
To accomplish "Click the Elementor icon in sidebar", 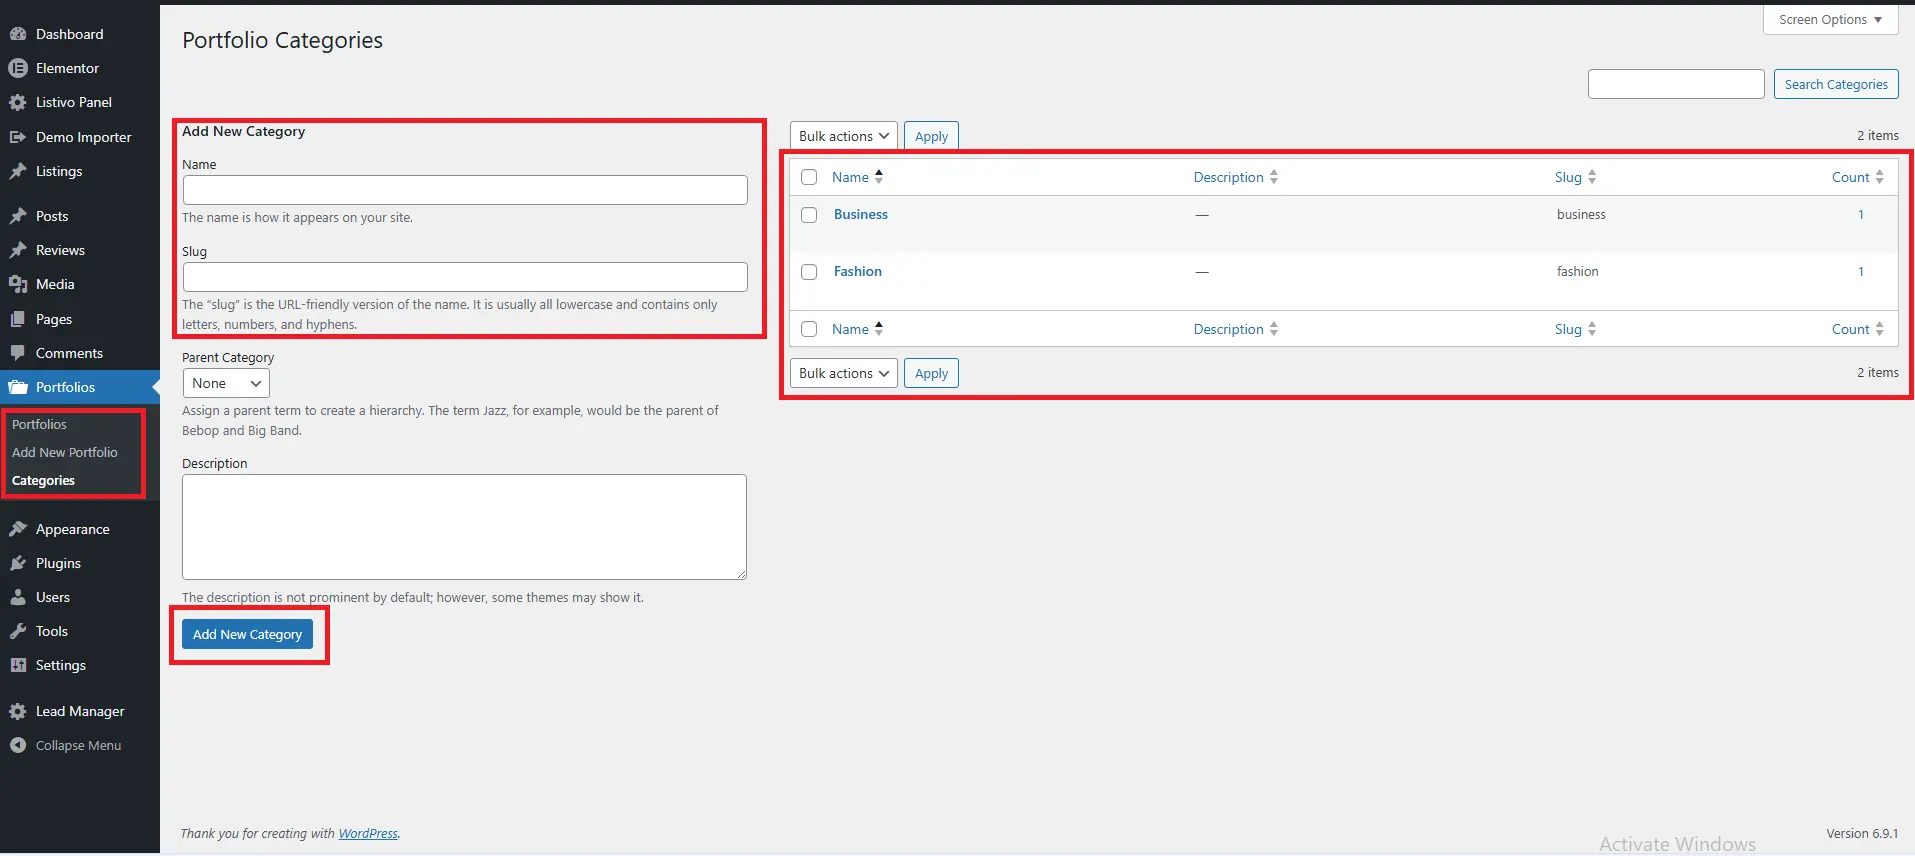I will tap(17, 68).
